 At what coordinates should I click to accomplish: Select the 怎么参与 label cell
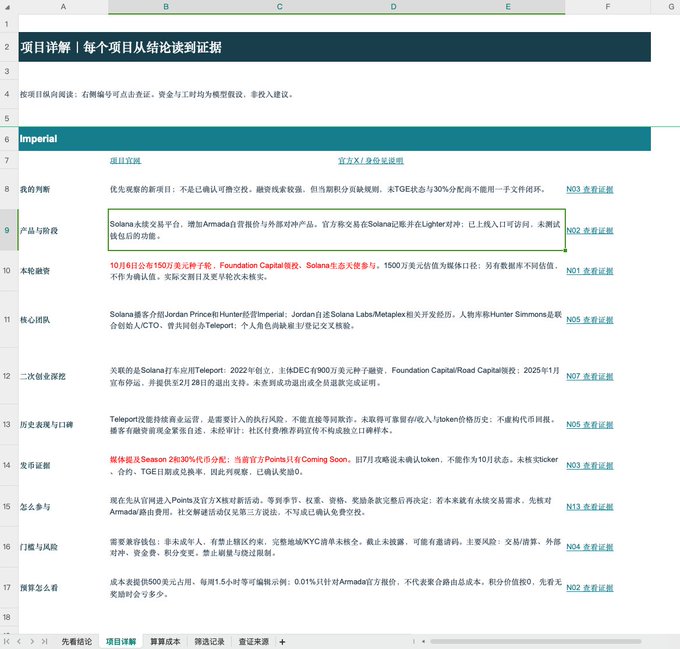pyautogui.click(x=63, y=507)
